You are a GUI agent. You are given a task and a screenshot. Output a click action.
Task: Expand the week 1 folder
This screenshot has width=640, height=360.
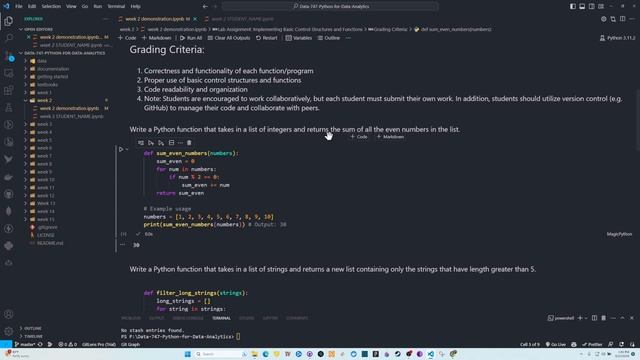(x=44, y=93)
